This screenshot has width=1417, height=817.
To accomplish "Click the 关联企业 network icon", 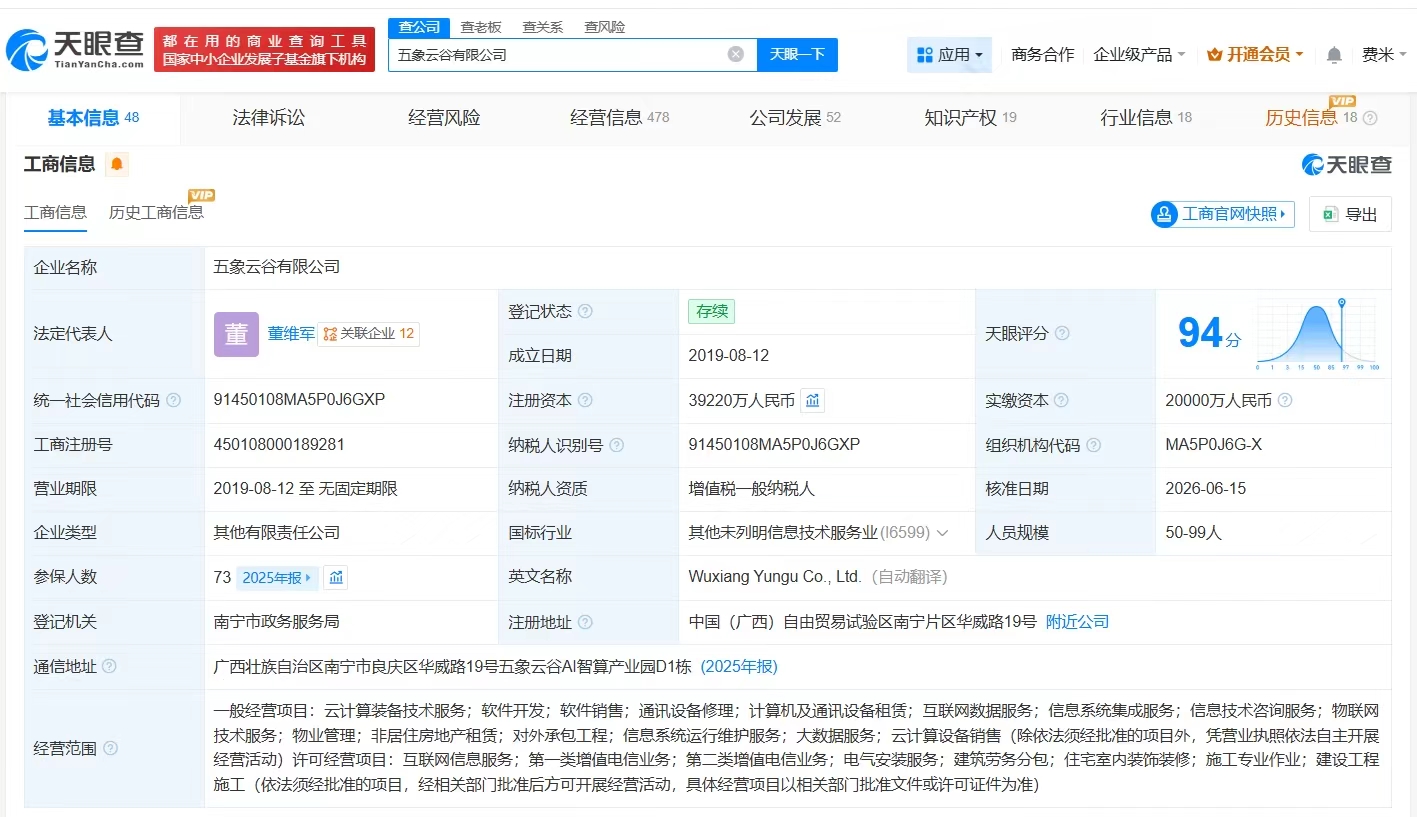I will (330, 334).
